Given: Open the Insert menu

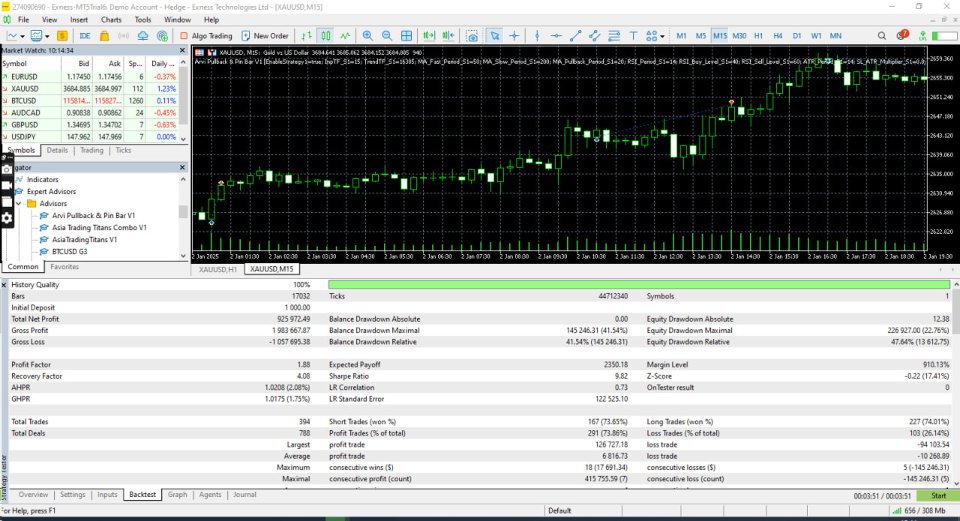Looking at the screenshot, I should point(79,20).
